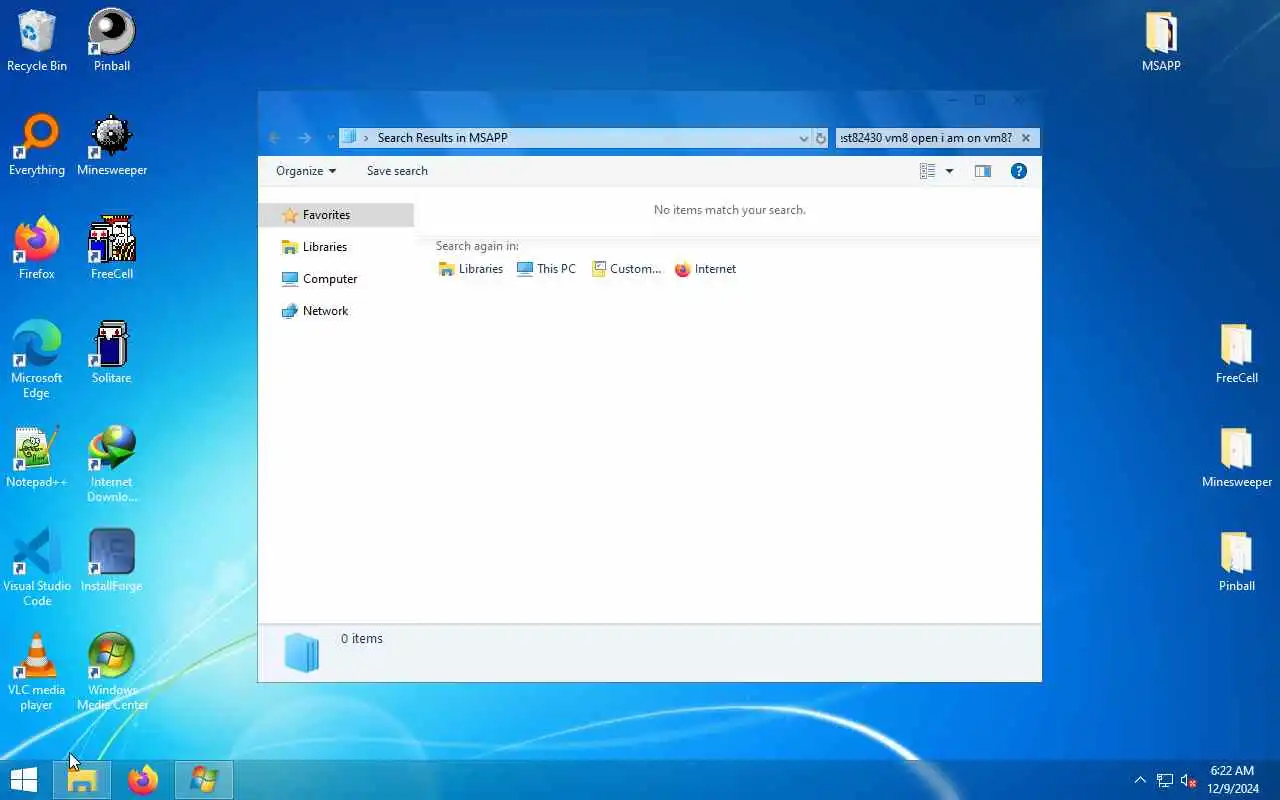Image resolution: width=1280 pixels, height=800 pixels.
Task: Select the Notepad++ desktop icon
Action: click(37, 457)
